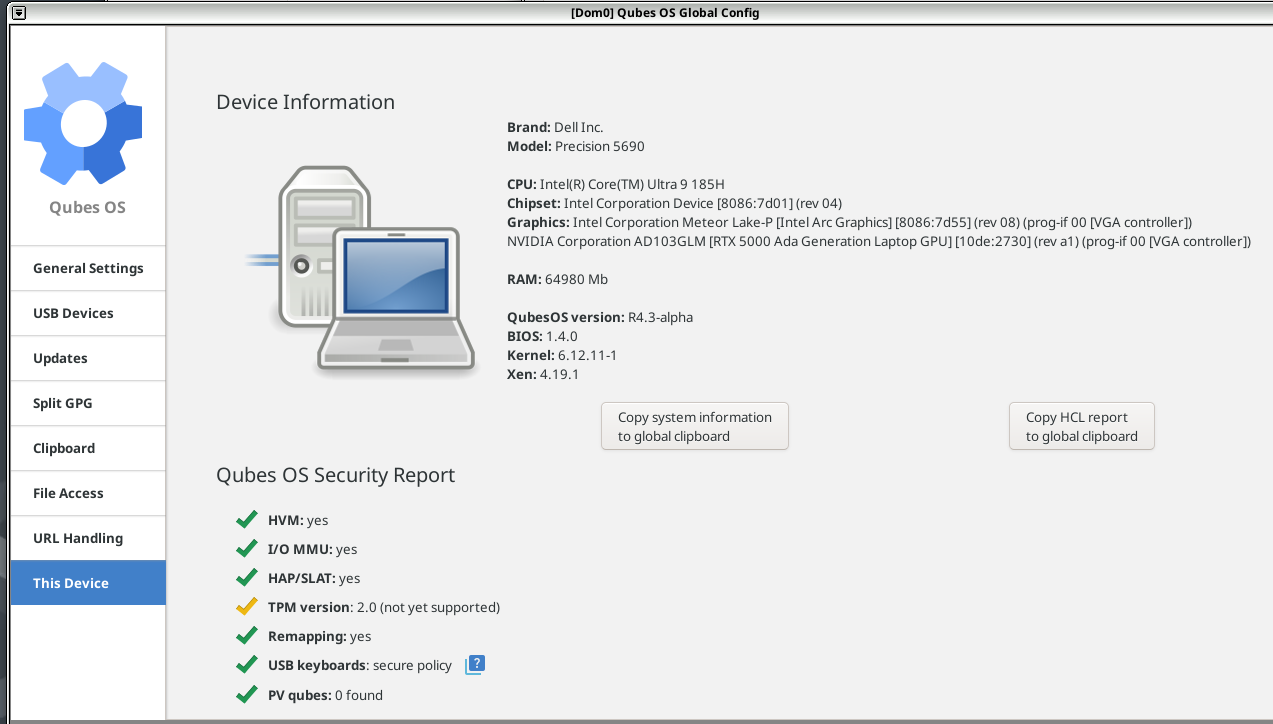The width and height of the screenshot is (1273, 724).
Task: Click the blue help icon next to USB keyboards
Action: tap(475, 665)
